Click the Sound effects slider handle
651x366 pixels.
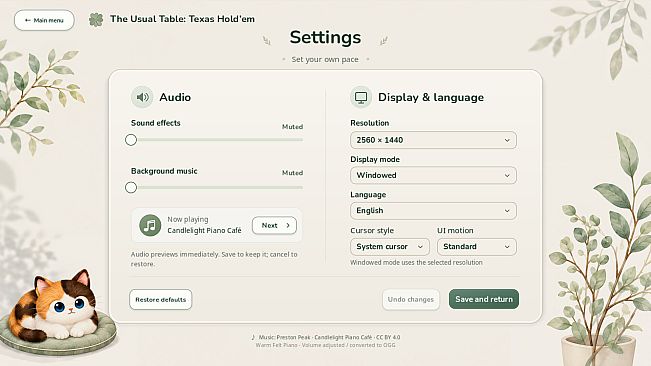coord(131,140)
